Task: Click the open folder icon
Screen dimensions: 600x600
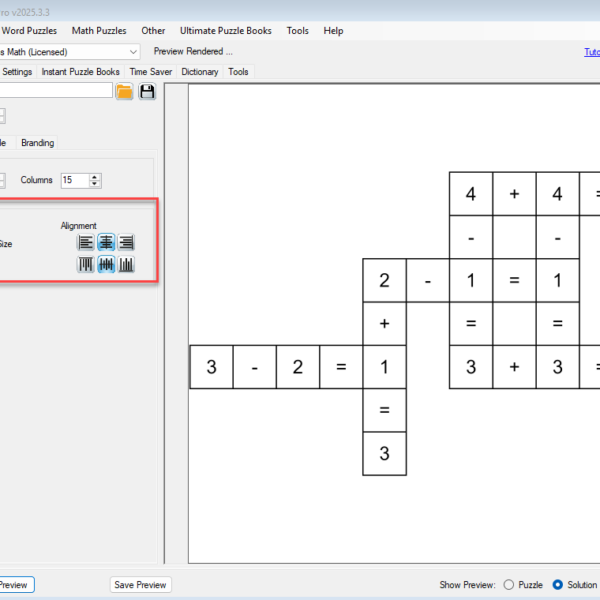Action: 124,92
